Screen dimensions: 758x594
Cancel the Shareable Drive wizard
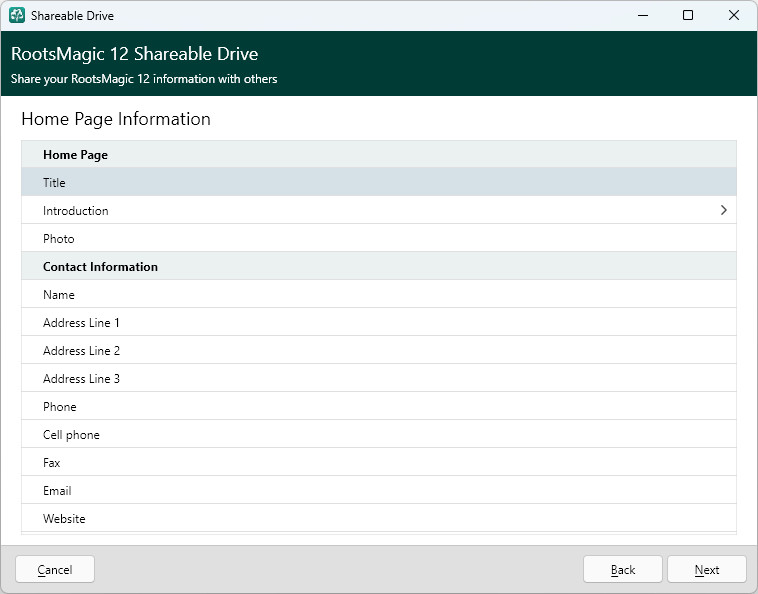pos(55,569)
